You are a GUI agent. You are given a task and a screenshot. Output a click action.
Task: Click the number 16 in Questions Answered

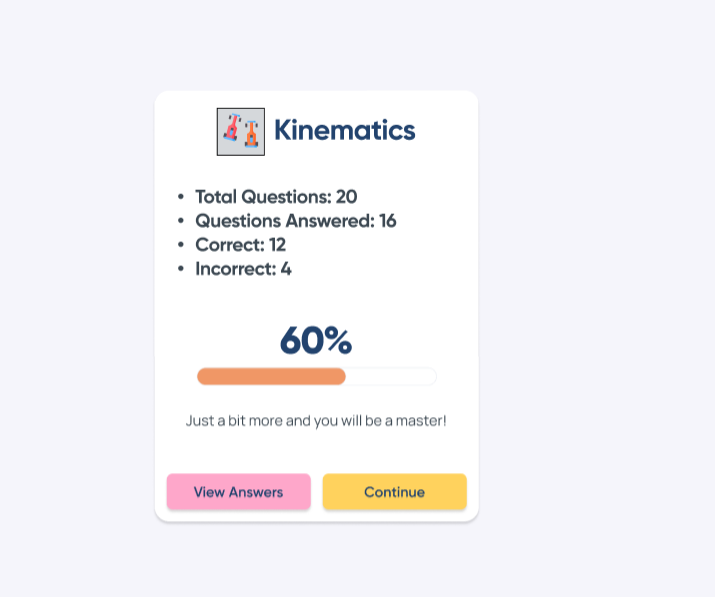[x=388, y=221]
